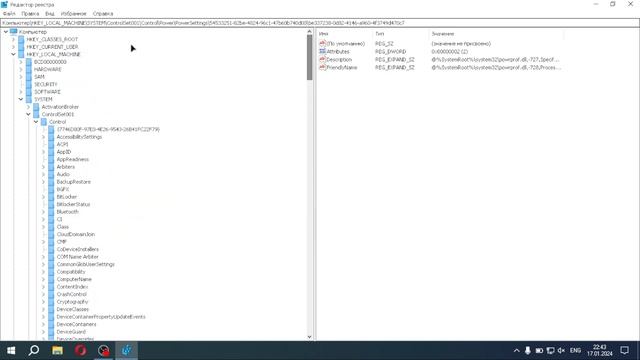Click the tree scrollbar down arrow
640x360 pixels.
click(x=309, y=337)
